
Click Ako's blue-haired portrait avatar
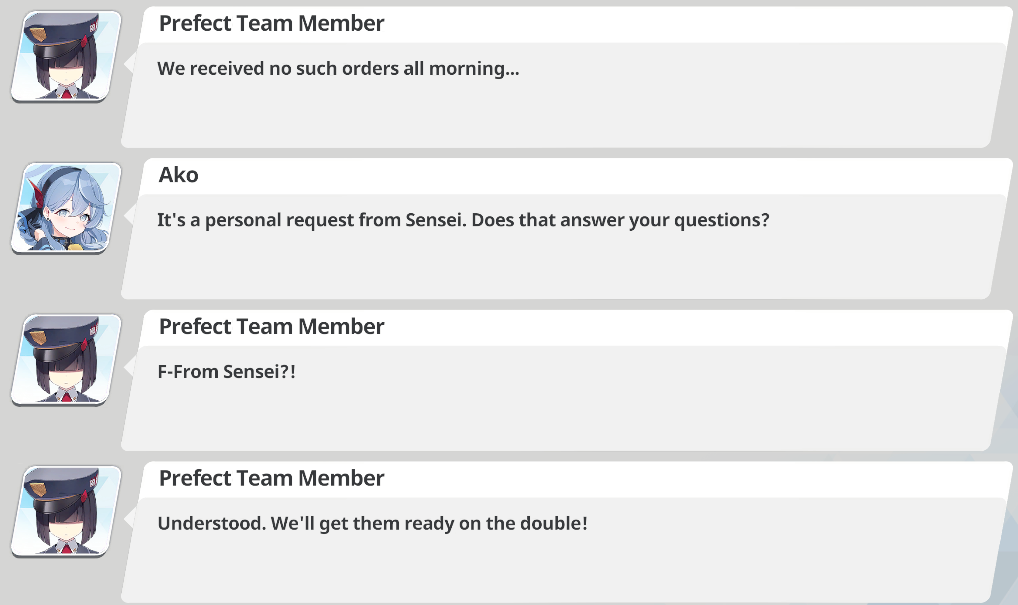[66, 208]
